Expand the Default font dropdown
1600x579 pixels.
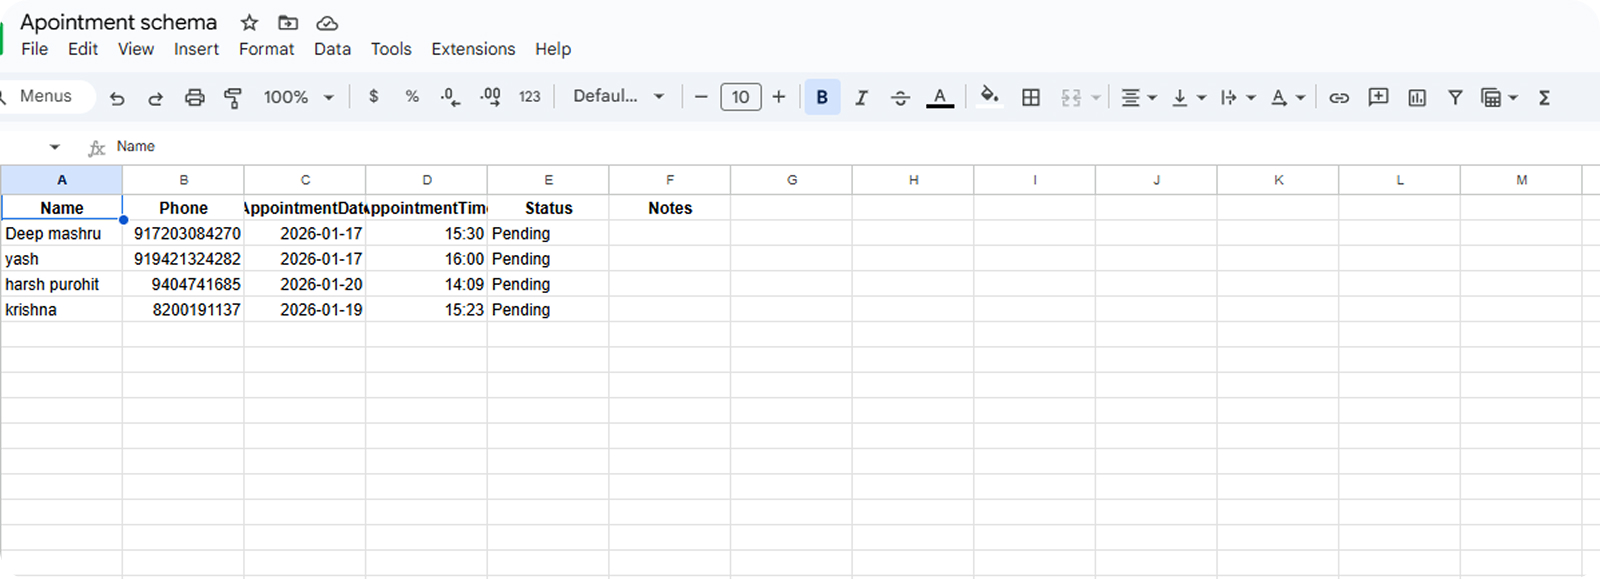click(x=618, y=97)
